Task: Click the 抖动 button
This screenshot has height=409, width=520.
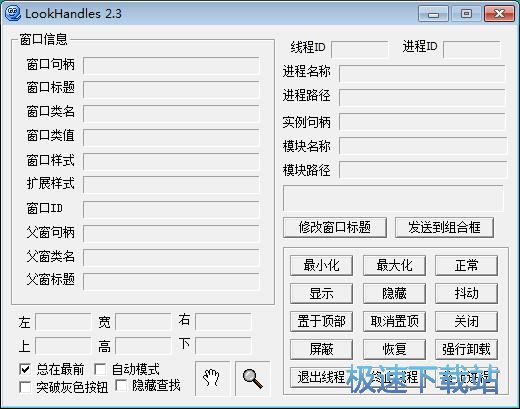Action: click(466, 294)
